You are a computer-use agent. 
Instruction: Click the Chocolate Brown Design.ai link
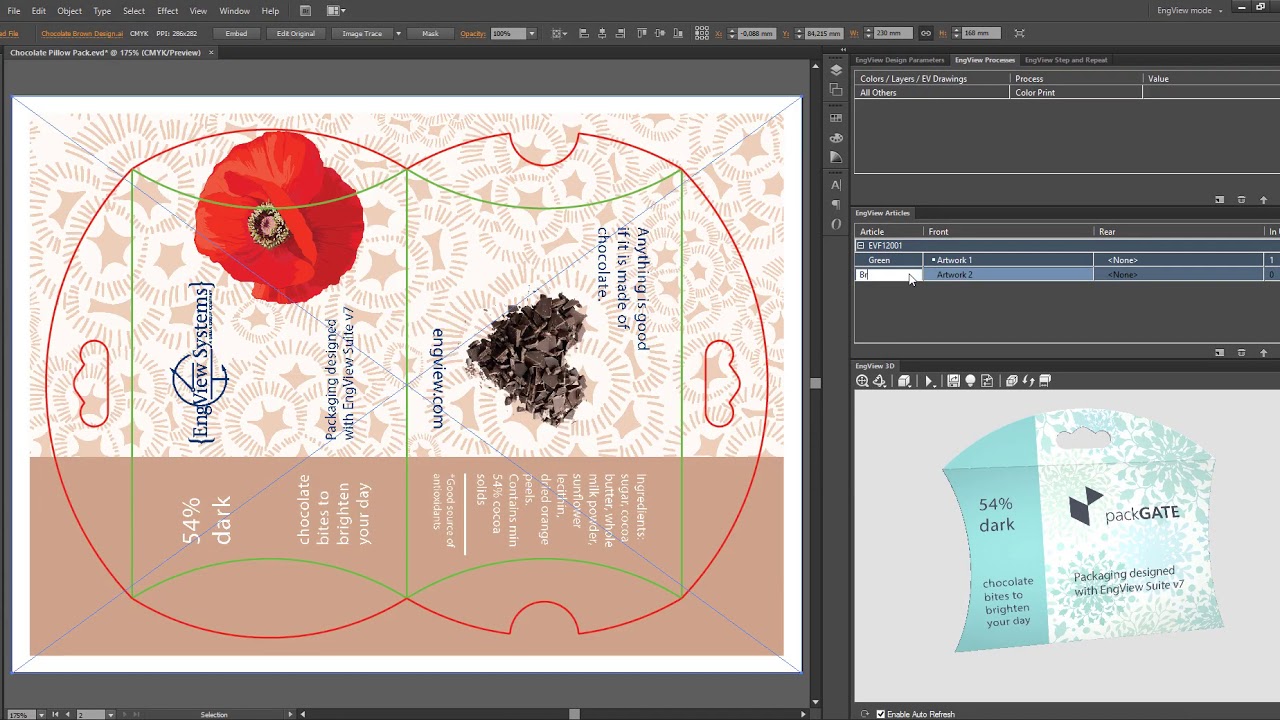(82, 34)
